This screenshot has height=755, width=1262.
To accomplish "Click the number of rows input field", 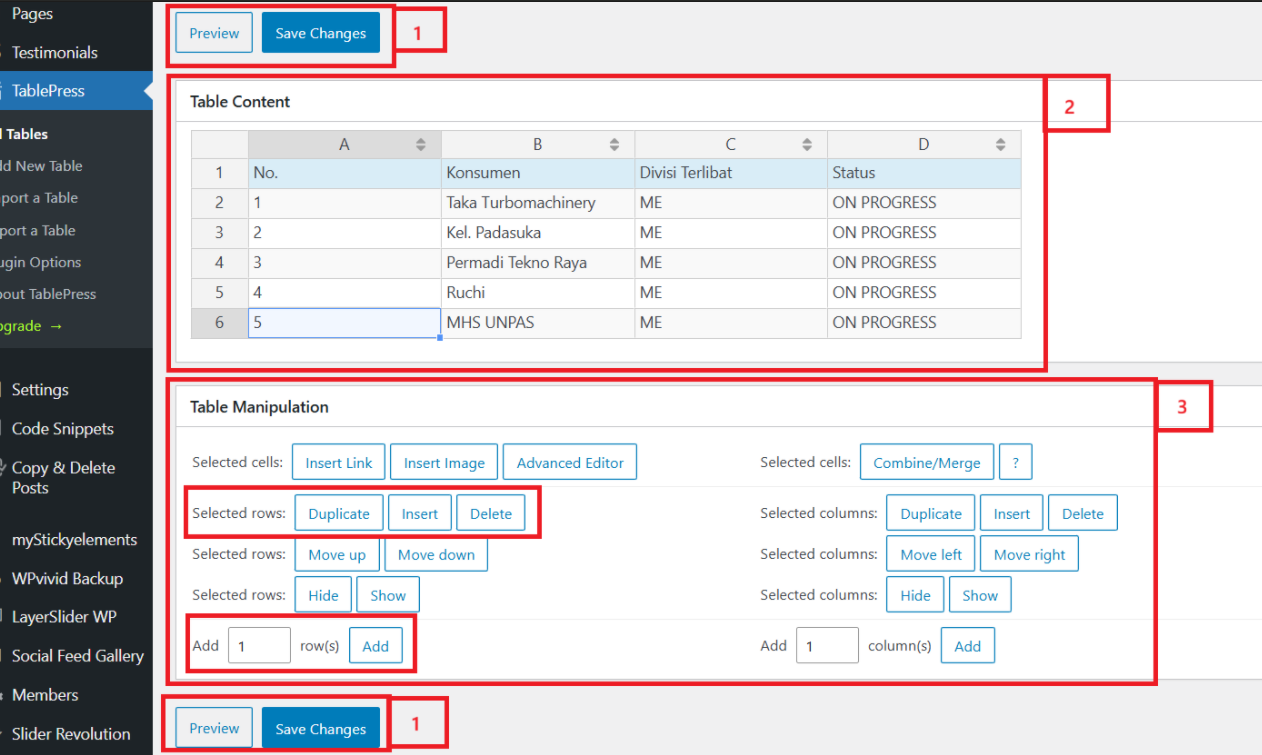I will [259, 646].
